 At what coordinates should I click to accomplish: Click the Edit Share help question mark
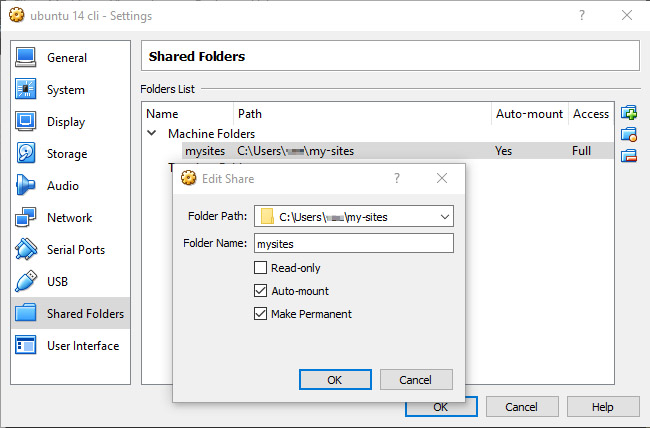pos(397,178)
